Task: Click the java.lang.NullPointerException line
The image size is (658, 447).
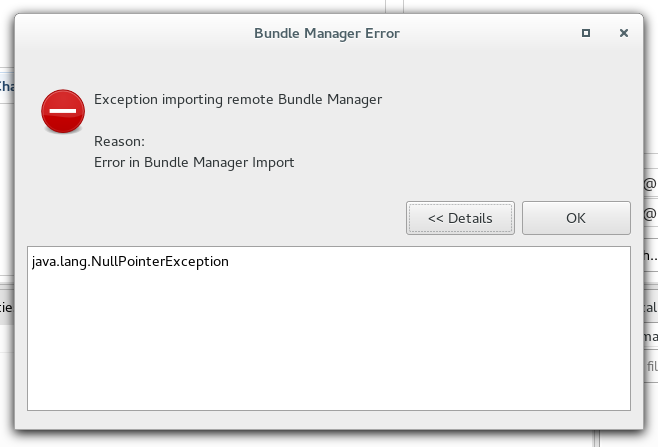Action: click(130, 262)
